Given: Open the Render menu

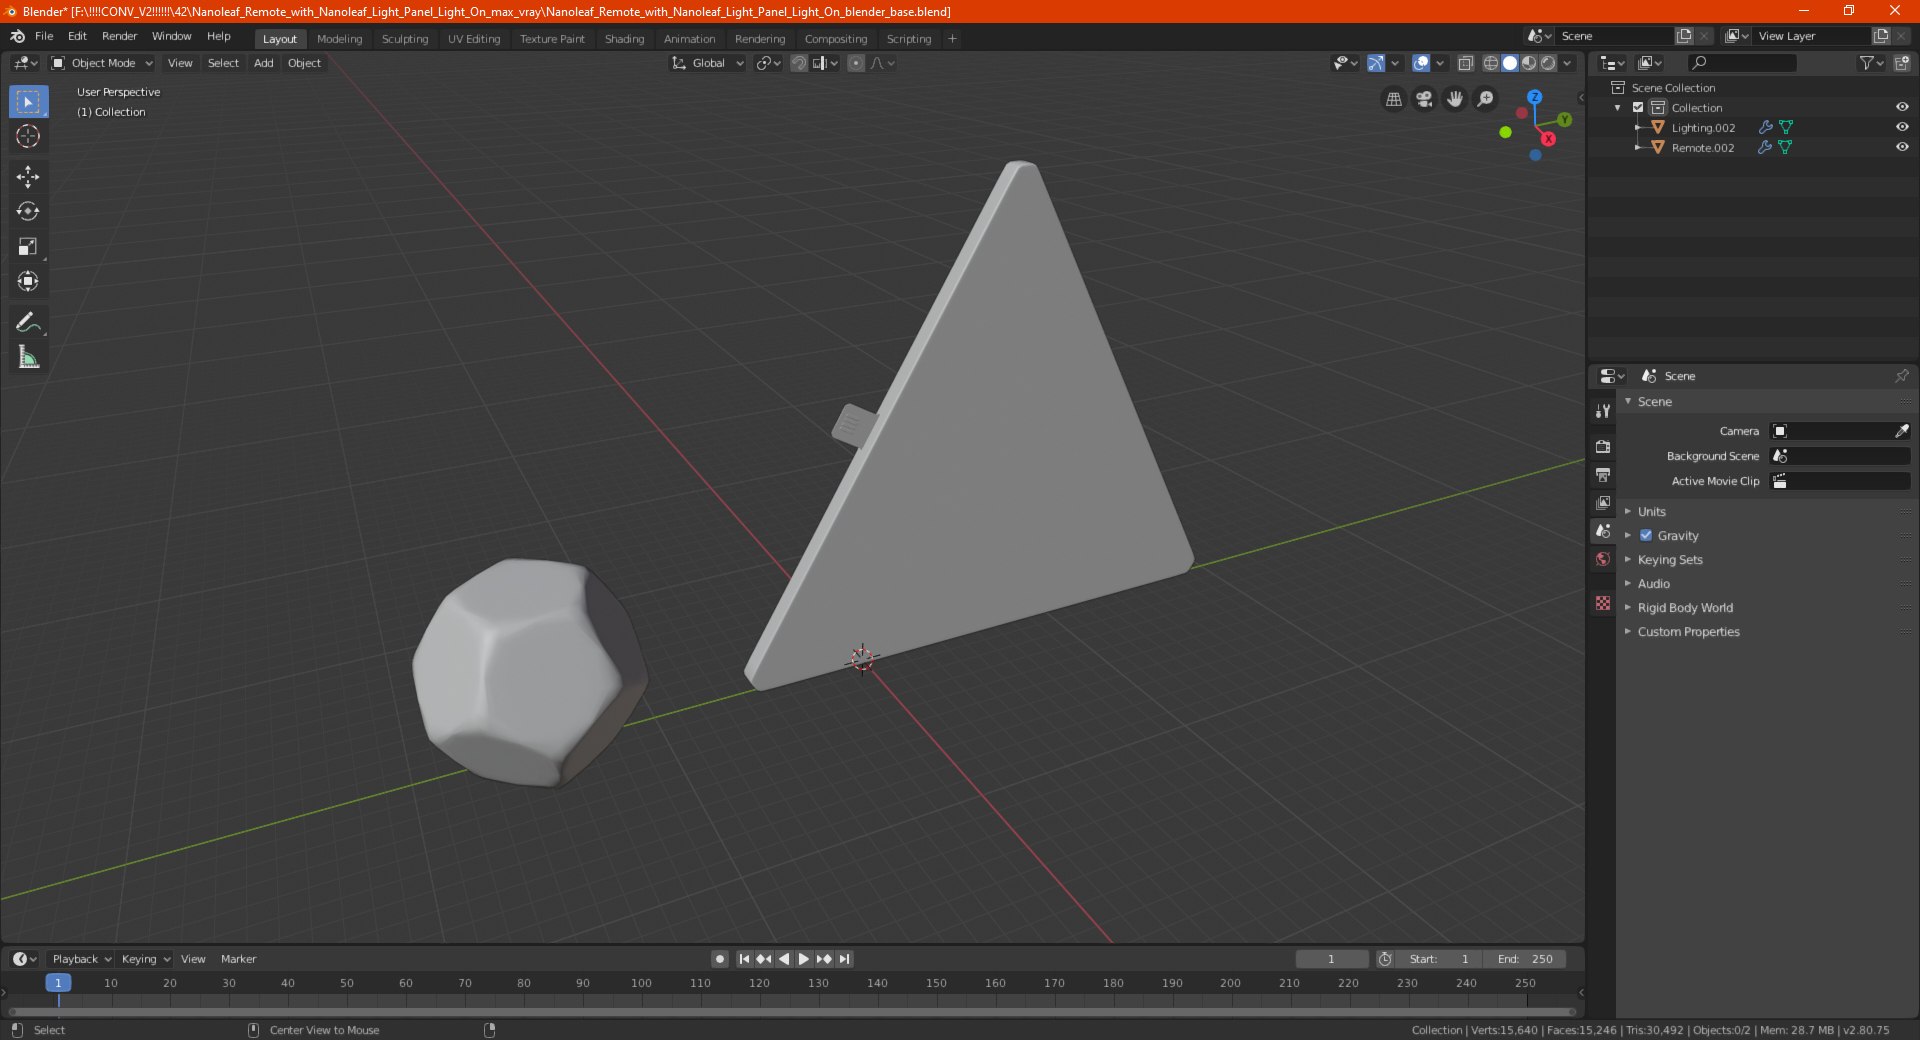Looking at the screenshot, I should click(119, 36).
